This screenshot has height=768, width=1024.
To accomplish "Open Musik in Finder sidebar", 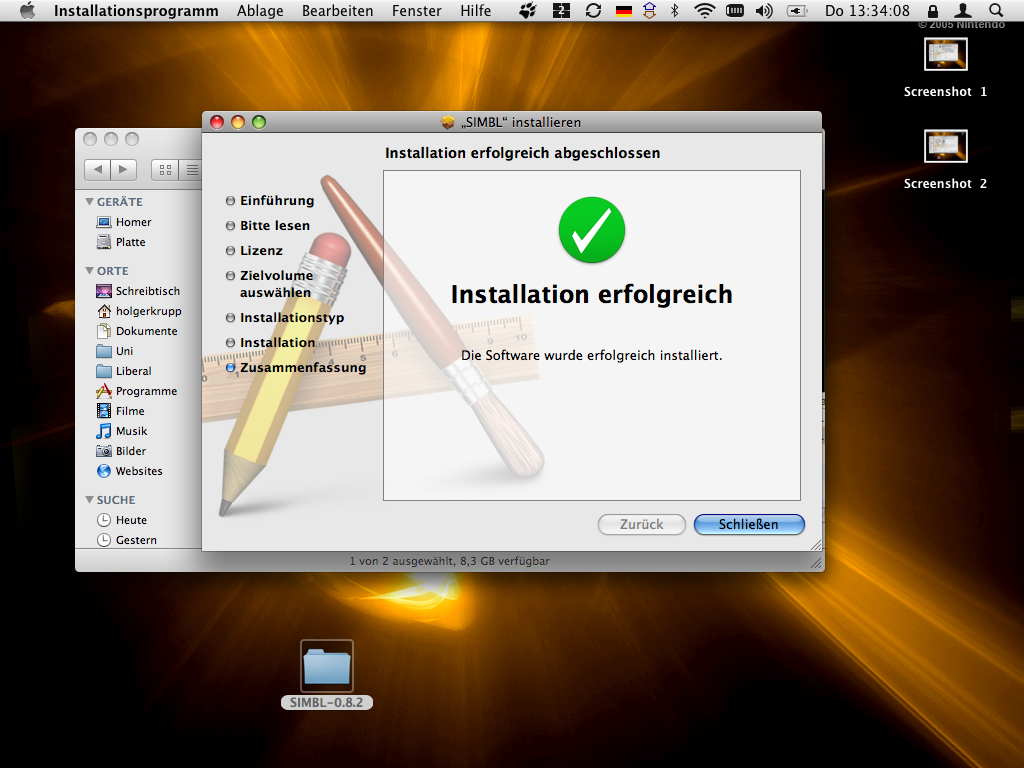I will [x=121, y=431].
